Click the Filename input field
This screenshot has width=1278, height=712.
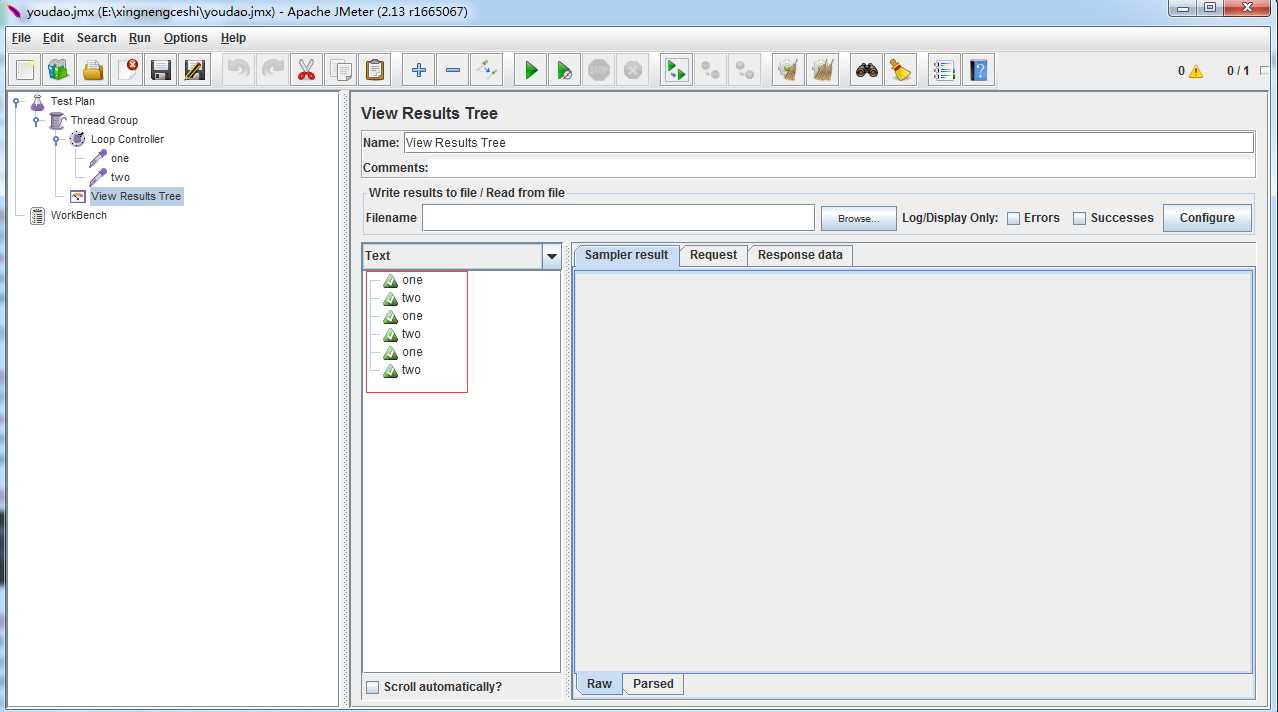[x=618, y=218]
